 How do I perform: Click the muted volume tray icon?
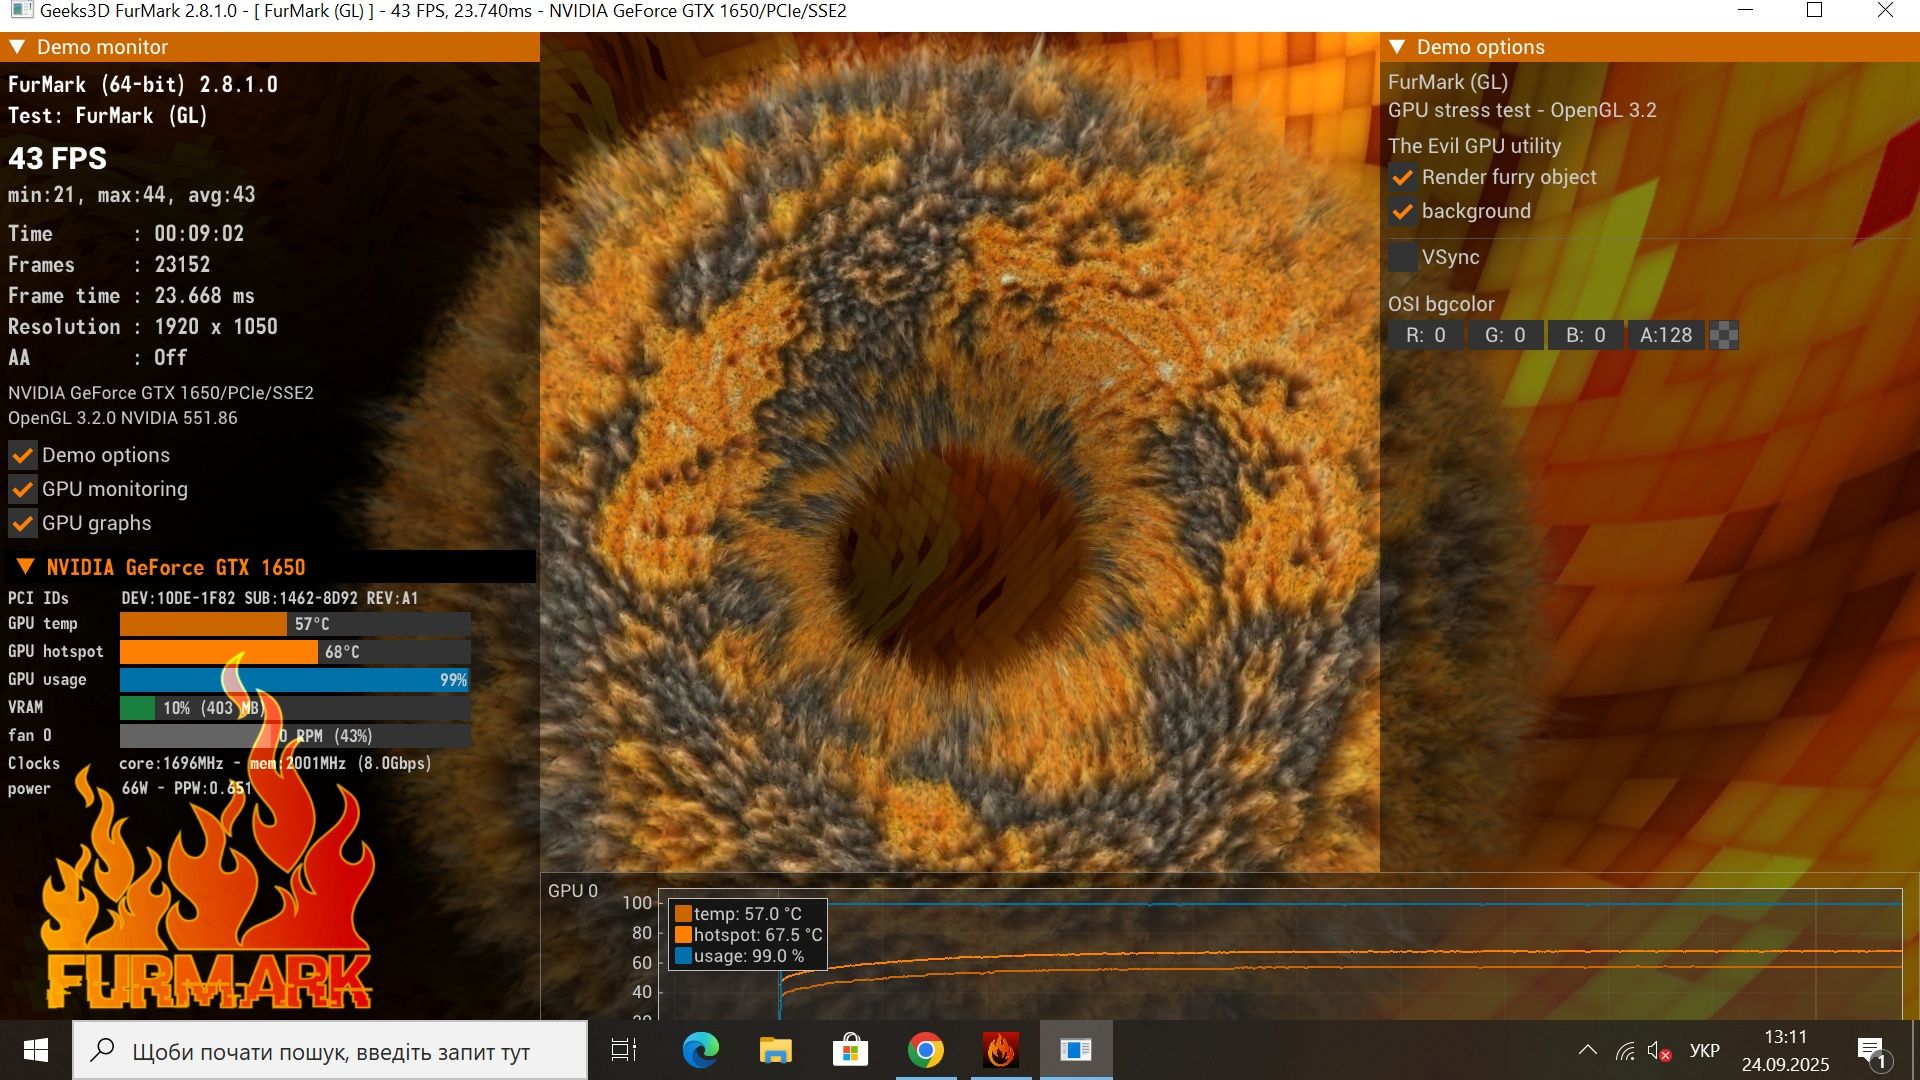pyautogui.click(x=1659, y=1051)
